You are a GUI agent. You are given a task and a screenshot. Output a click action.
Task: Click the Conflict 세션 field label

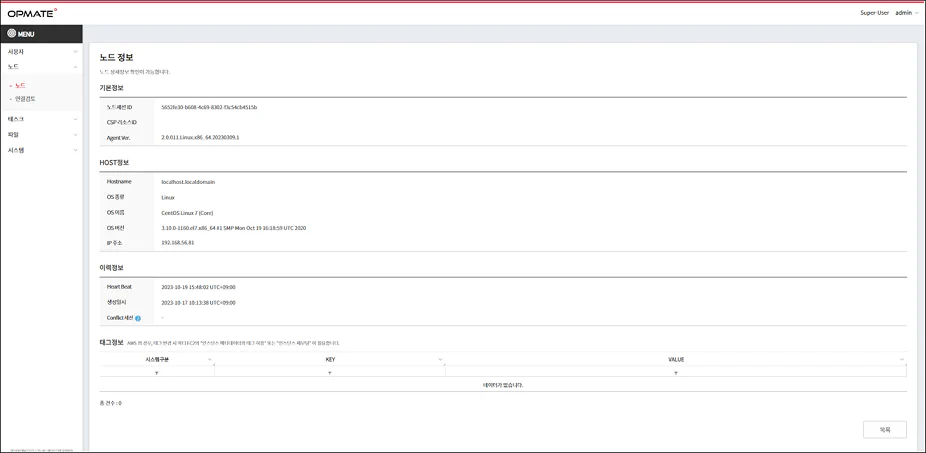(x=120, y=318)
